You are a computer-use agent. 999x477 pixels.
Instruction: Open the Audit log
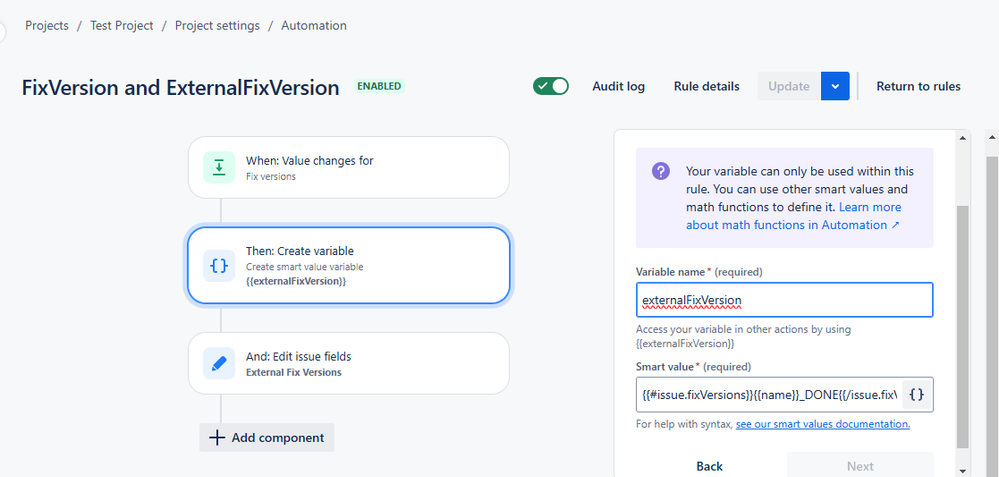pyautogui.click(x=618, y=86)
